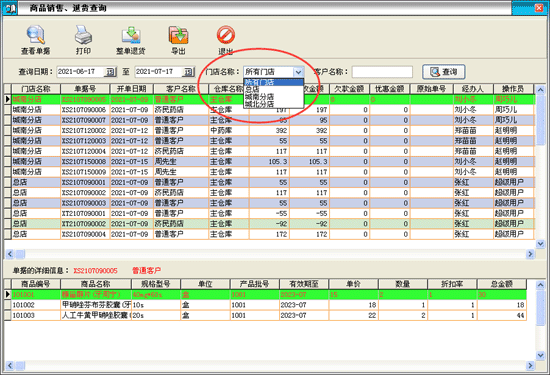Image resolution: width=550 pixels, height=375 pixels.
Task: Click right arrow of detail horizontal scrollbar
Action: coord(530,366)
